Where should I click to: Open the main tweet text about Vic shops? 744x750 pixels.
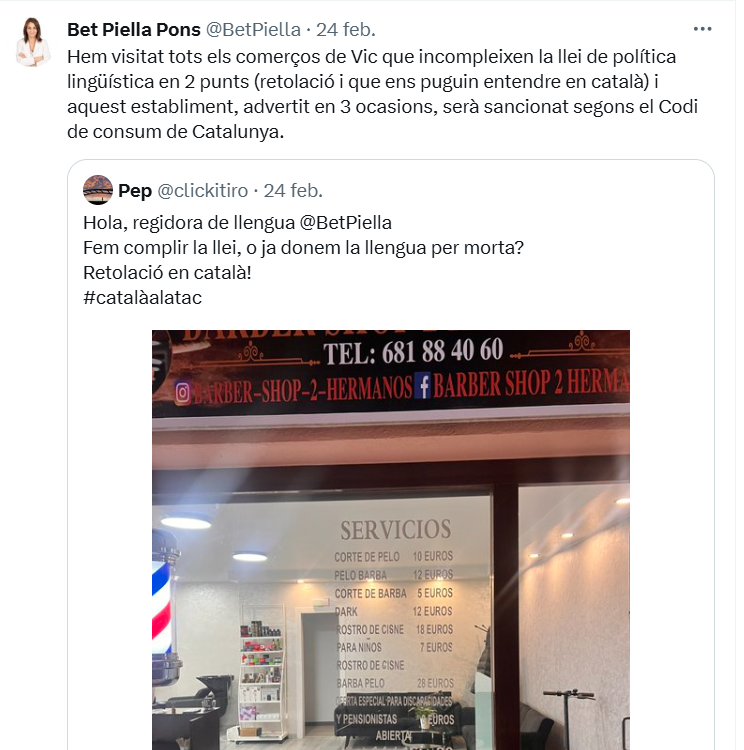click(382, 94)
